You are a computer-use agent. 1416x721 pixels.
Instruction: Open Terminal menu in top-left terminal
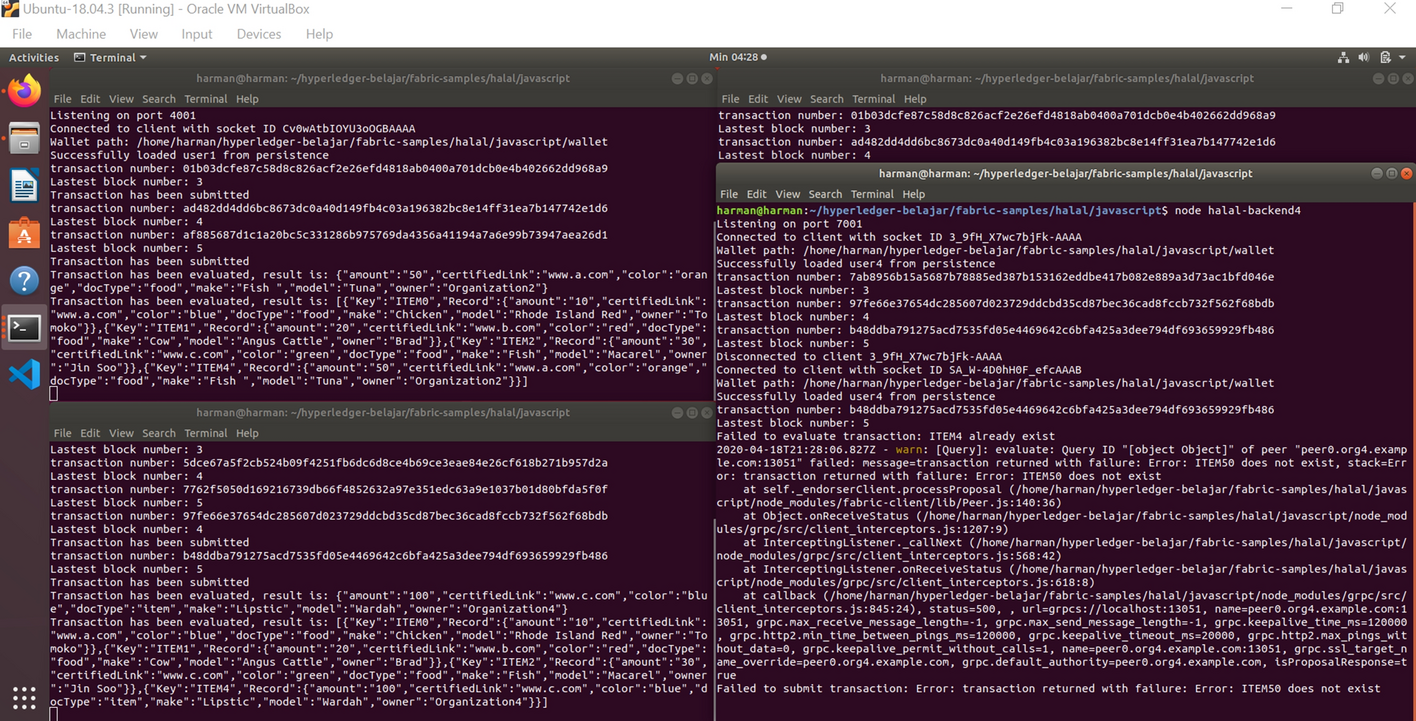[x=205, y=99]
